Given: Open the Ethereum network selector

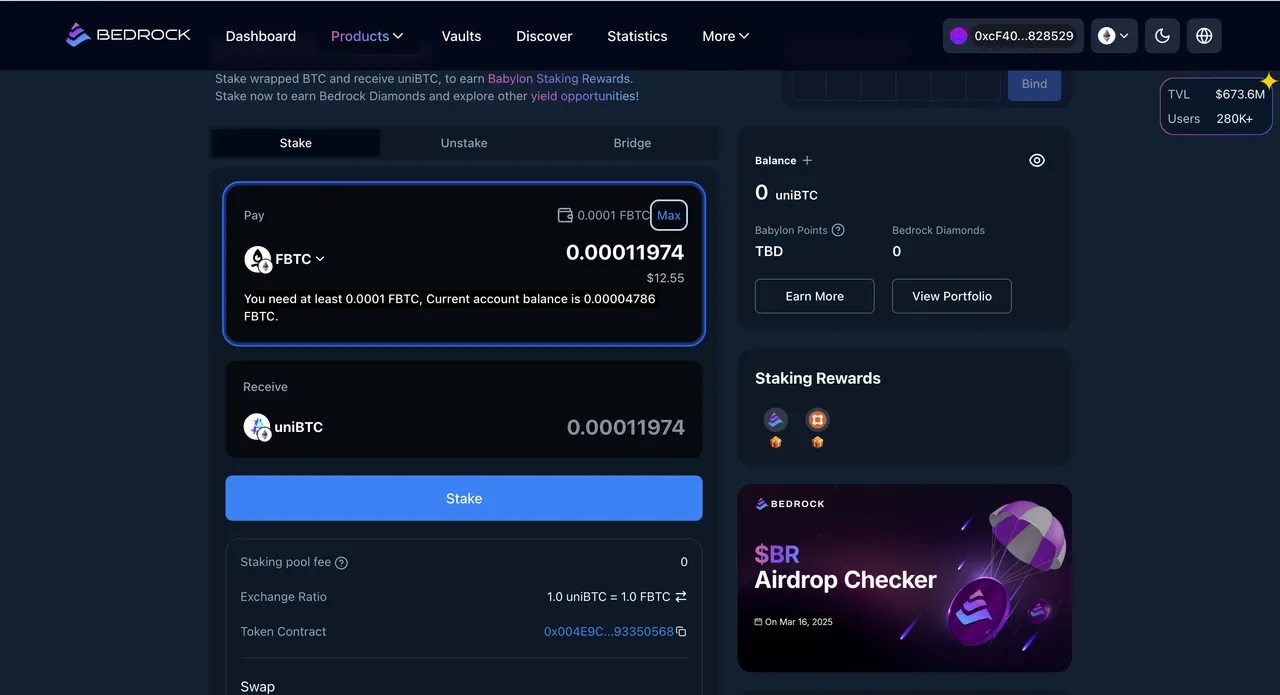Looking at the screenshot, I should pyautogui.click(x=1114, y=36).
